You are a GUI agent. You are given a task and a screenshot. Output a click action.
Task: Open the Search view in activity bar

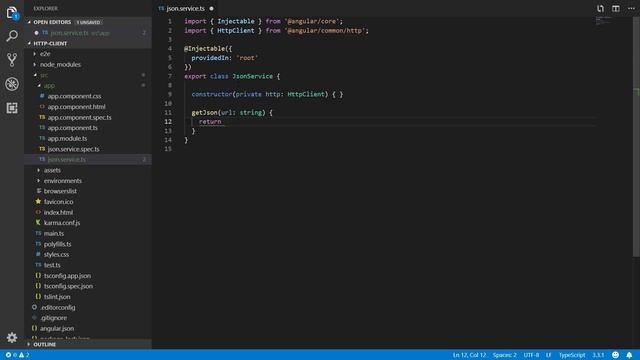tap(12, 36)
